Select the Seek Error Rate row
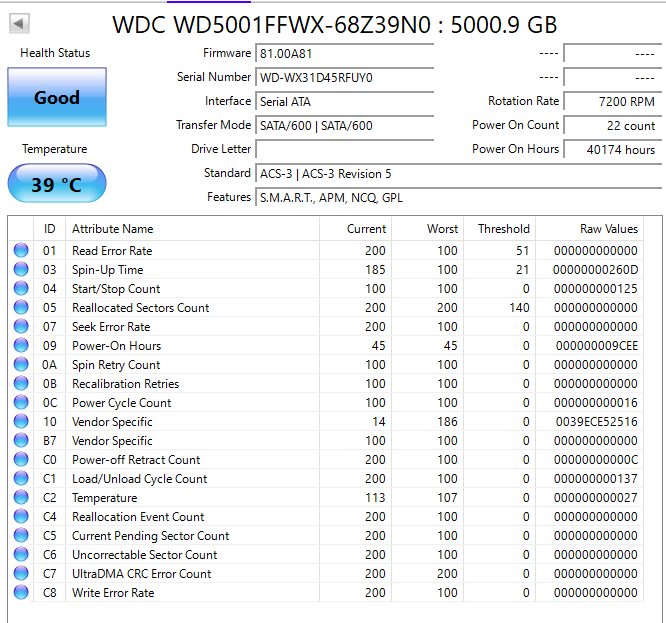Image resolution: width=666 pixels, height=623 pixels. pyautogui.click(x=330, y=327)
